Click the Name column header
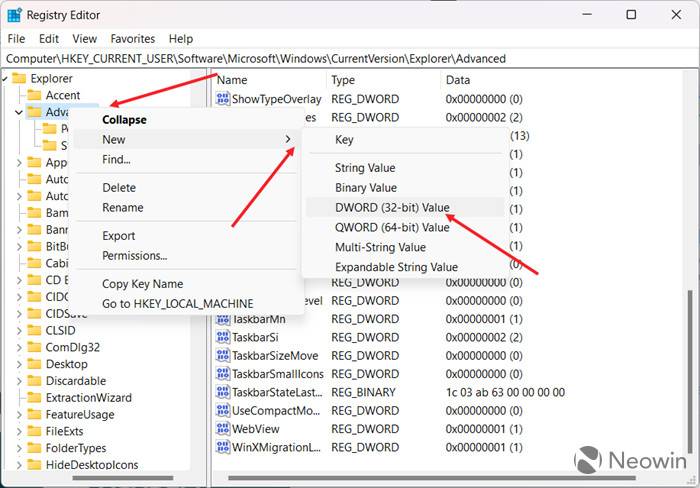The width and height of the screenshot is (700, 488). [268, 79]
